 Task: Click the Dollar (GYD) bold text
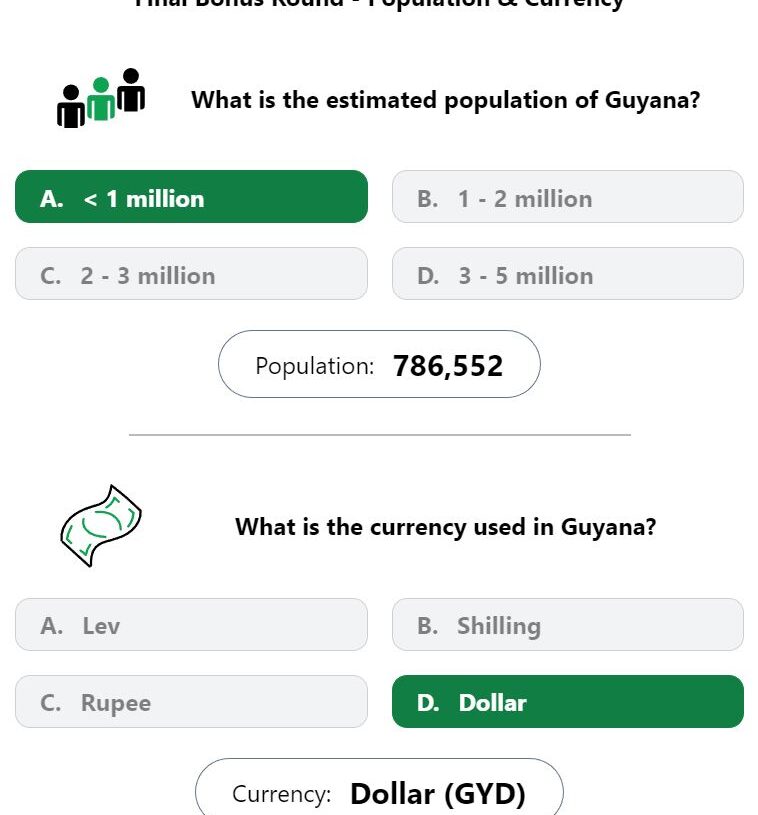point(438,794)
